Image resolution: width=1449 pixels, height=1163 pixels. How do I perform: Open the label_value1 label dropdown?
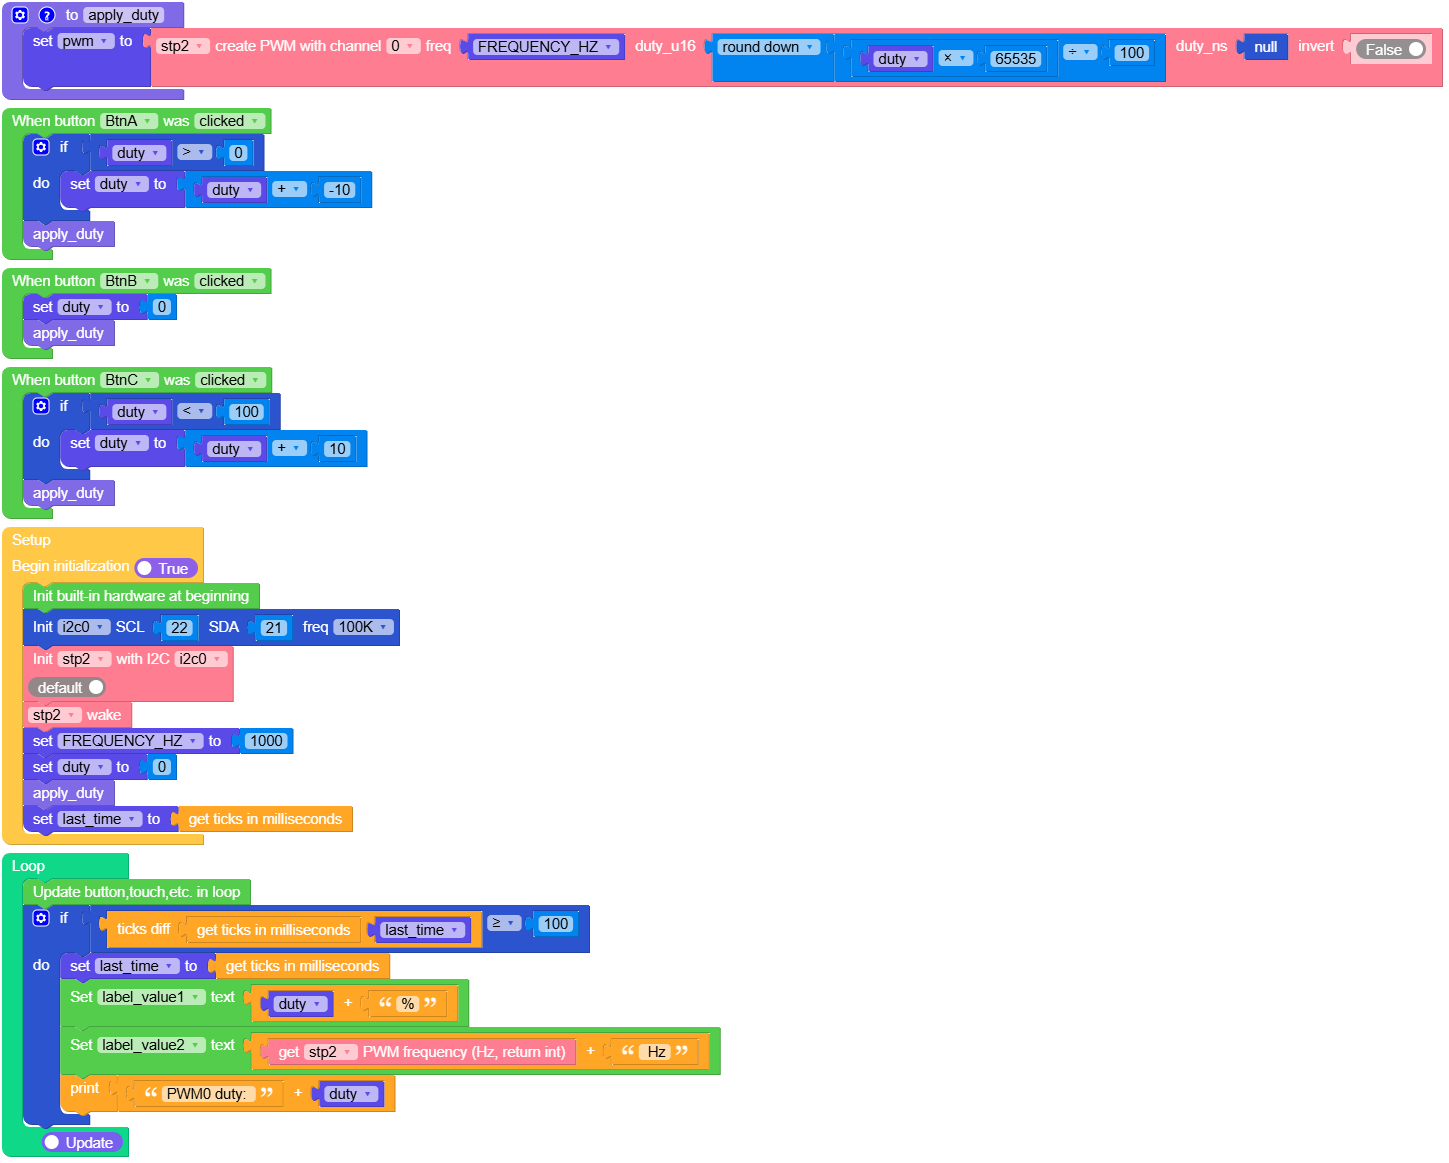pos(152,997)
